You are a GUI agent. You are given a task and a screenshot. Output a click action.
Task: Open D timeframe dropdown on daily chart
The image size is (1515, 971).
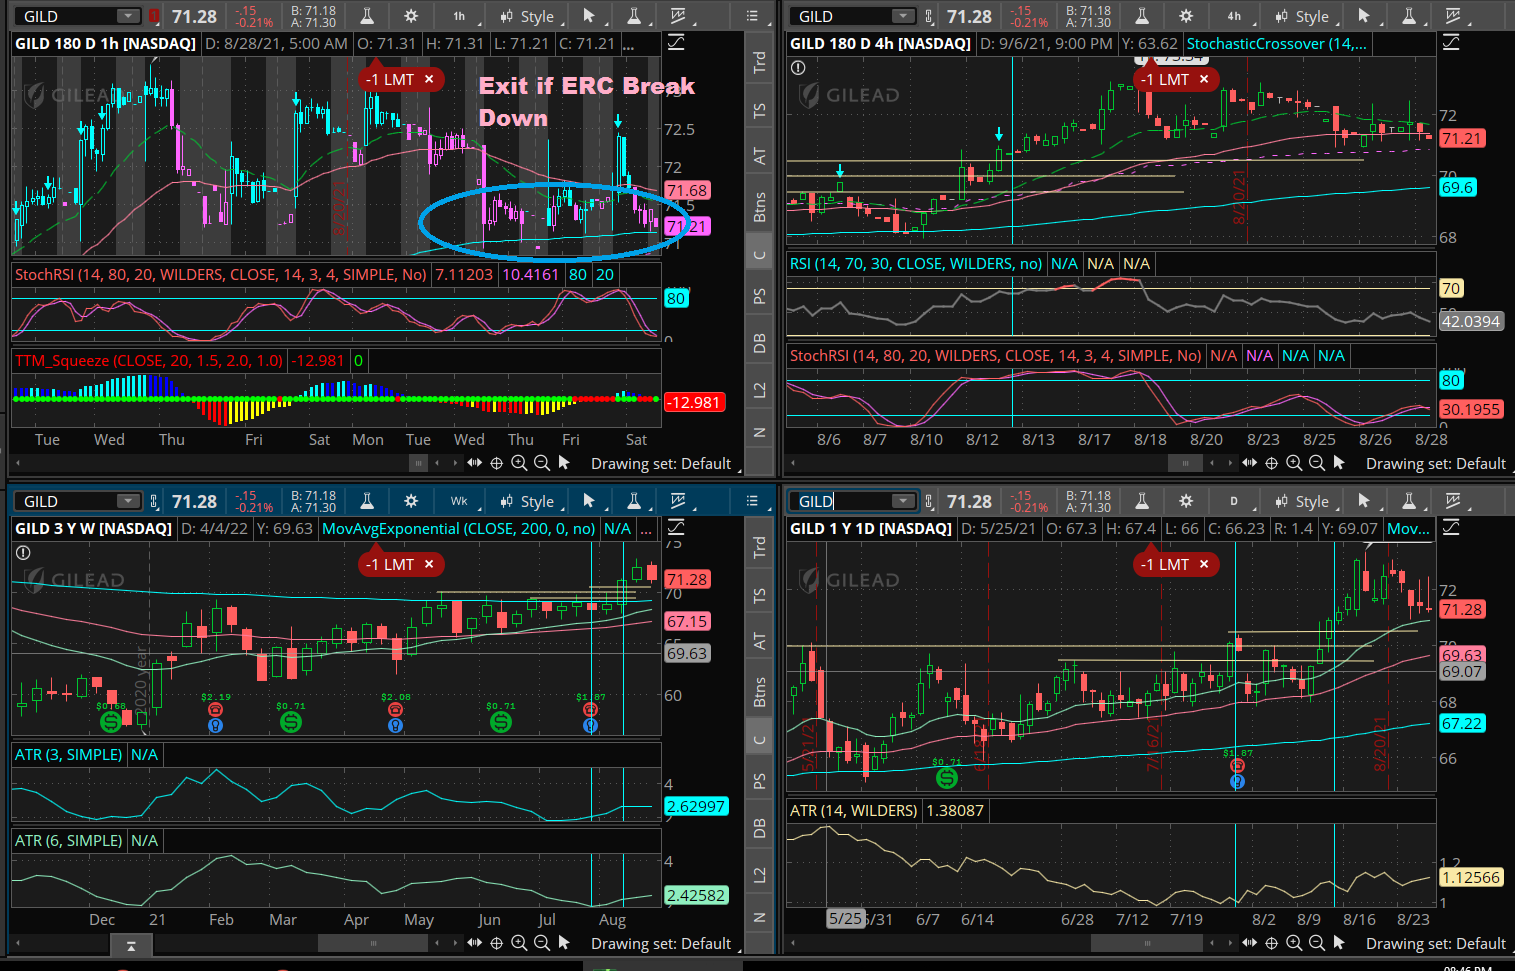[x=1234, y=501]
